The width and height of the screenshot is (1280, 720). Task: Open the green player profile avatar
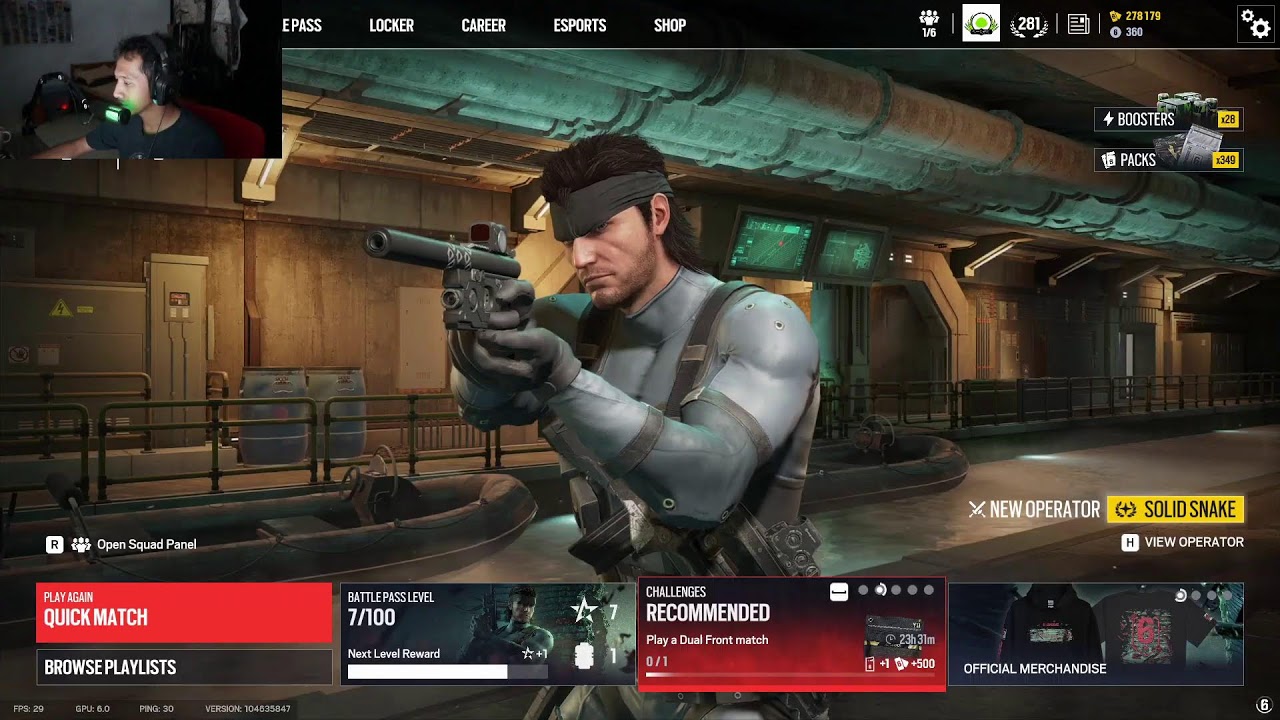981,23
